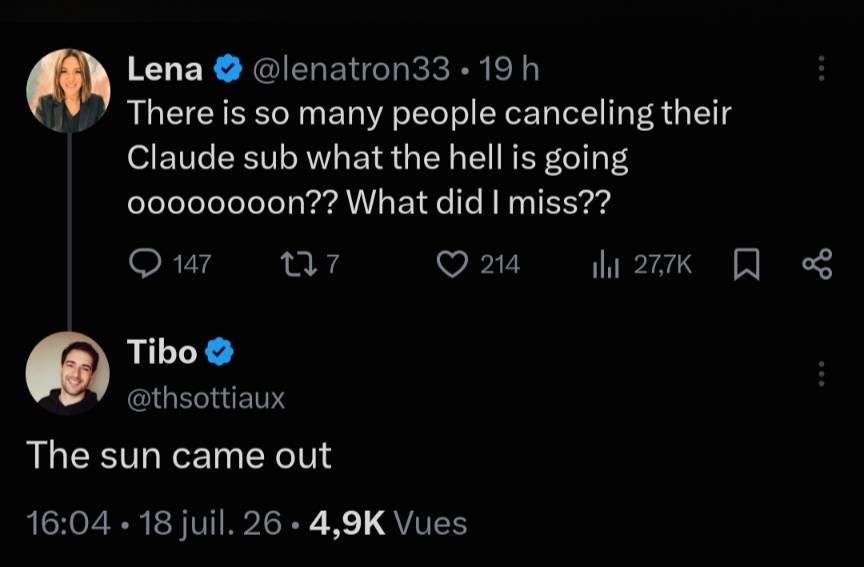Open the @lenatron33 handle
Screen dimensions: 864x567
click(351, 69)
